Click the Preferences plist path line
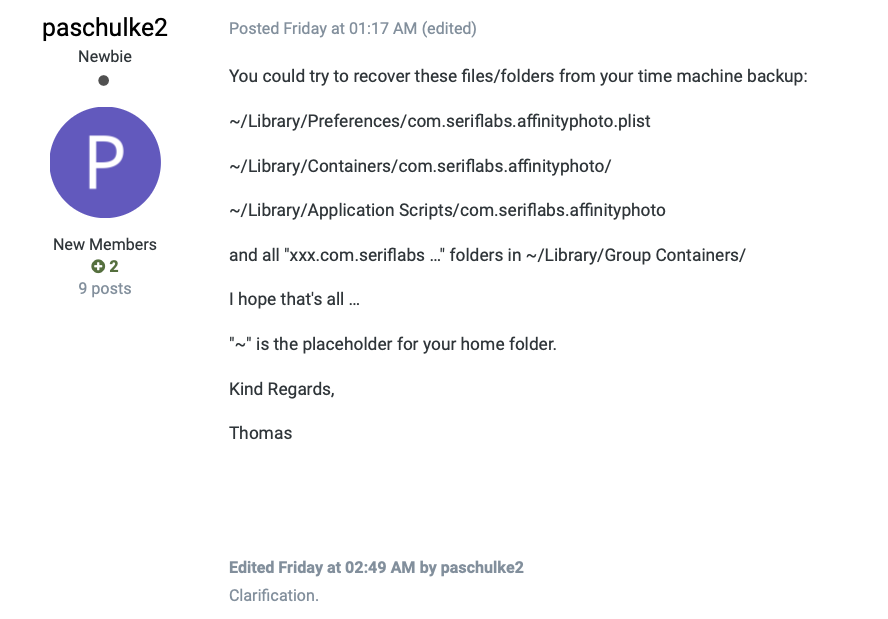The height and width of the screenshot is (619, 888). pyautogui.click(x=439, y=121)
